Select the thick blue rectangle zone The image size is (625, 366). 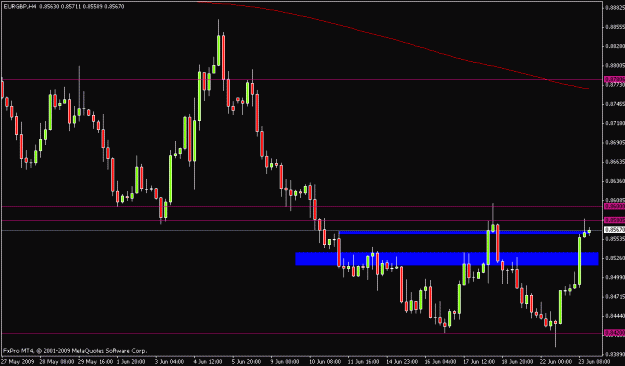(446, 258)
